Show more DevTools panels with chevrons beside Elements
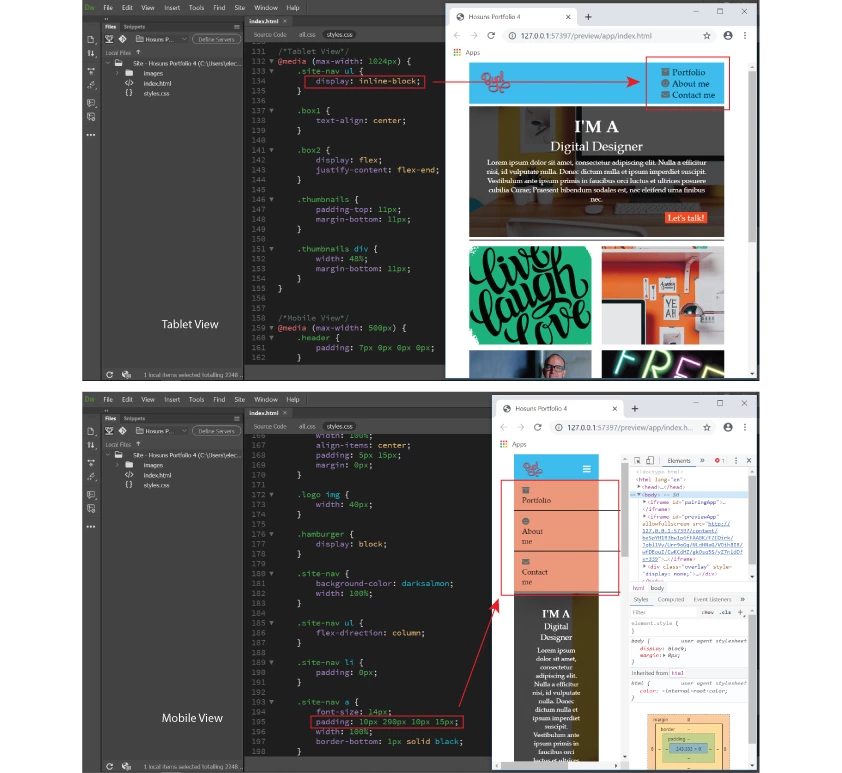The image size is (842, 773). [702, 461]
